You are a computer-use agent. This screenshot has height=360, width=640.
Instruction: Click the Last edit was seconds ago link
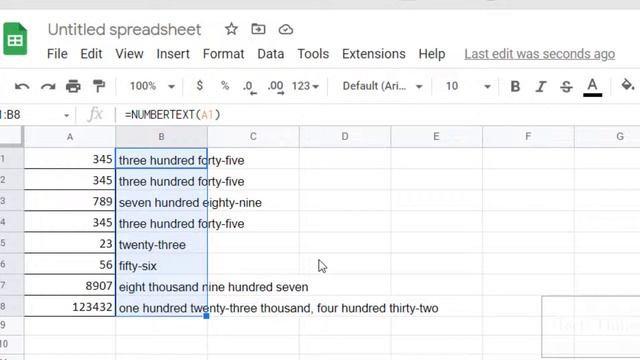point(540,54)
